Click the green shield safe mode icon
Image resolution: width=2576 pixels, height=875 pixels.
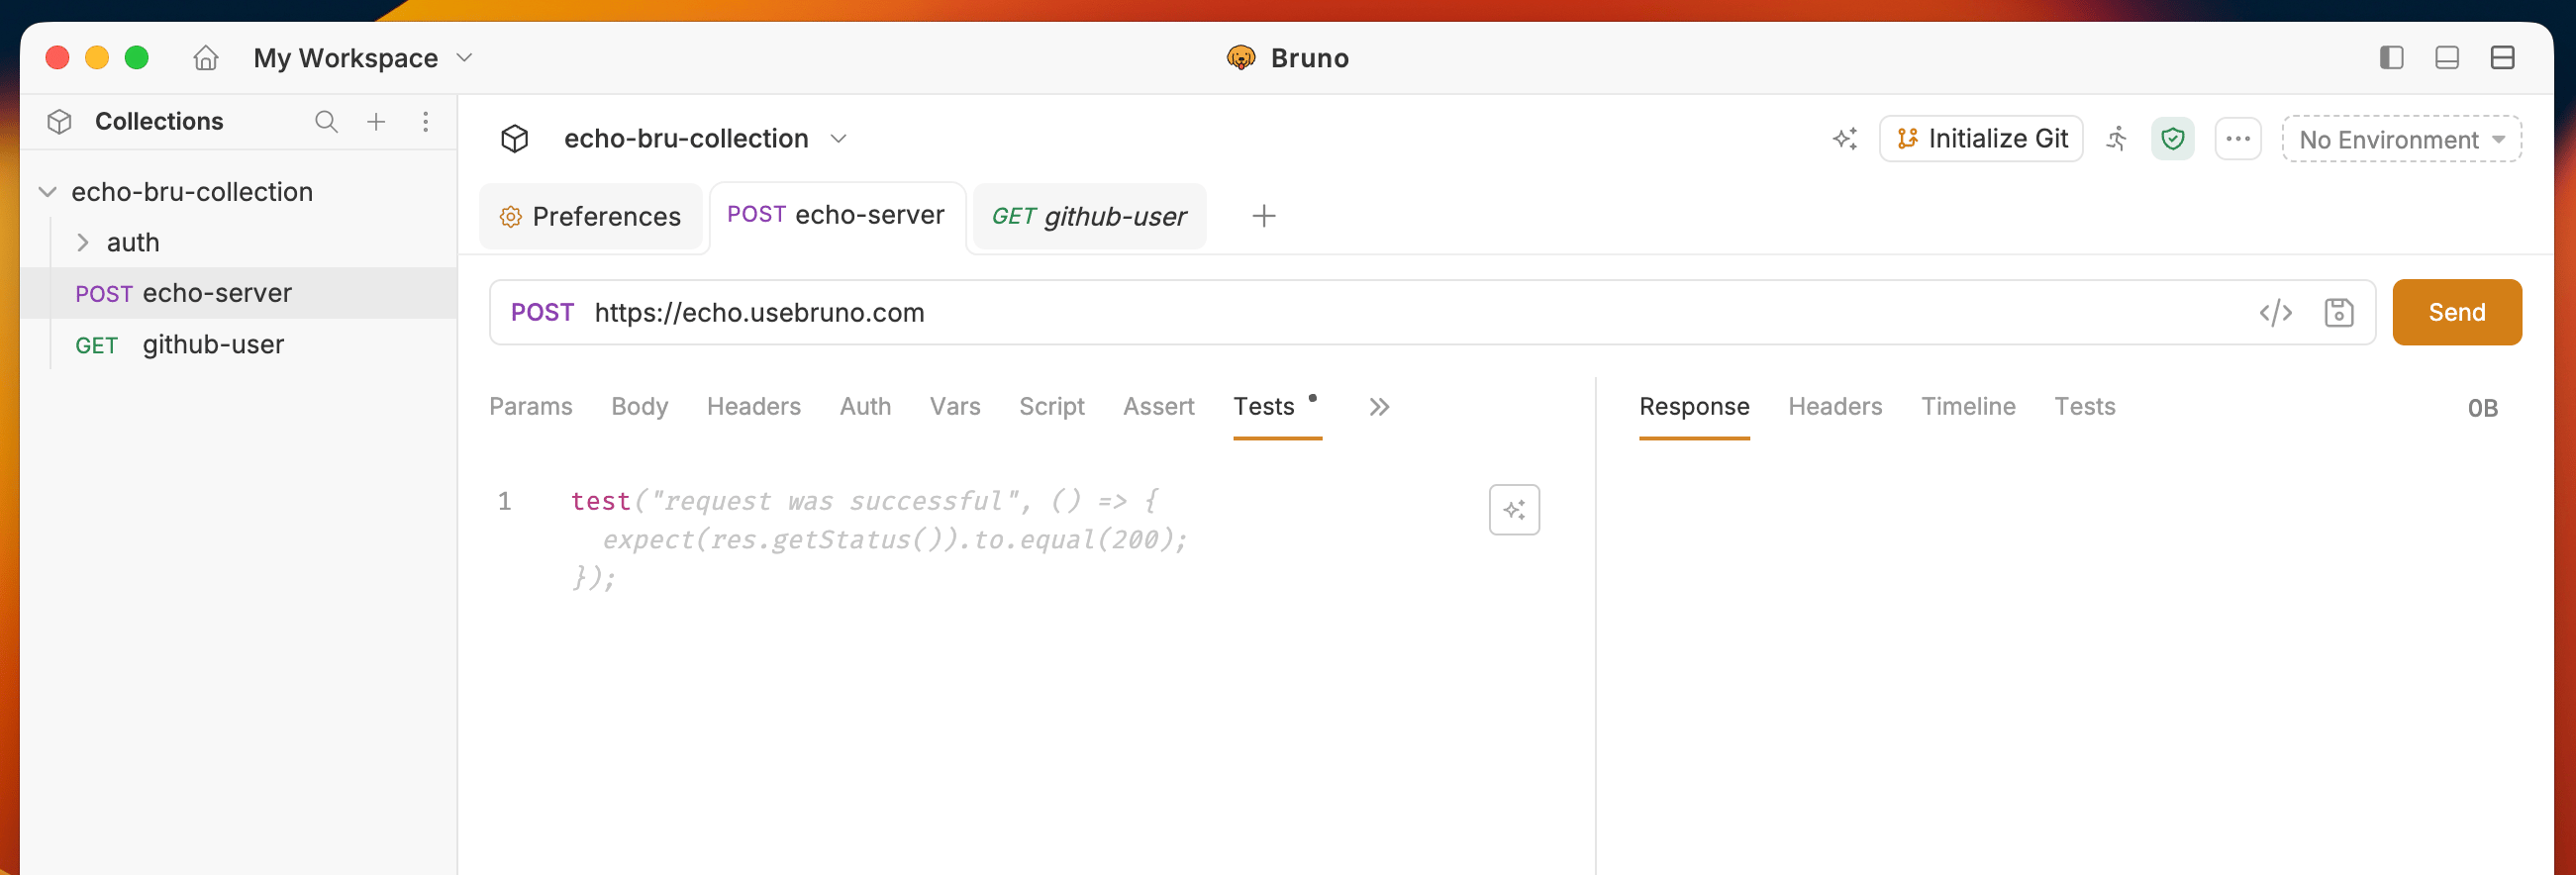(x=2173, y=139)
